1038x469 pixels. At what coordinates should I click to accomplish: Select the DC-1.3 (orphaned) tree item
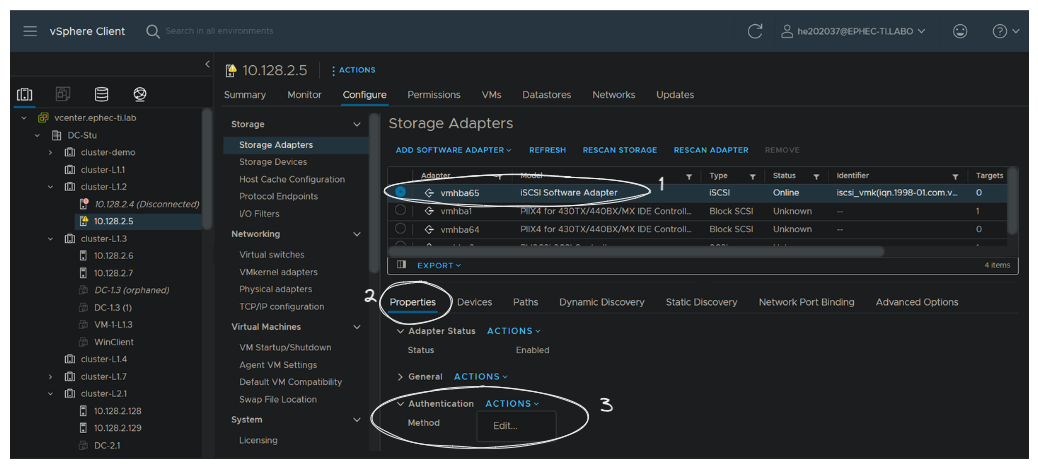[x=132, y=290]
